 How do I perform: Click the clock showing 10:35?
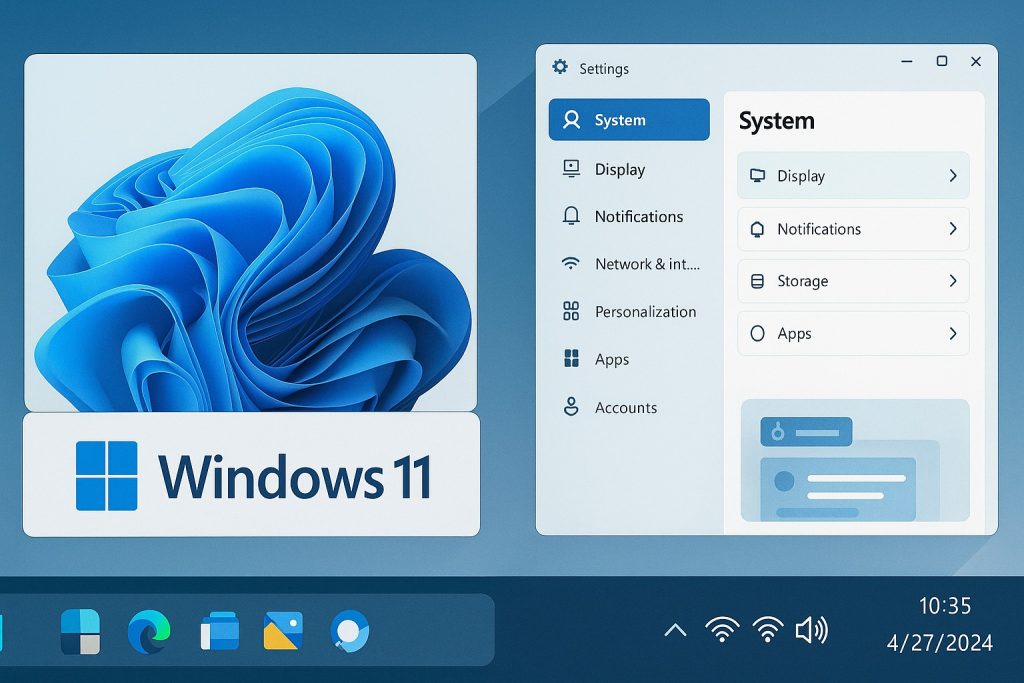pos(945,606)
